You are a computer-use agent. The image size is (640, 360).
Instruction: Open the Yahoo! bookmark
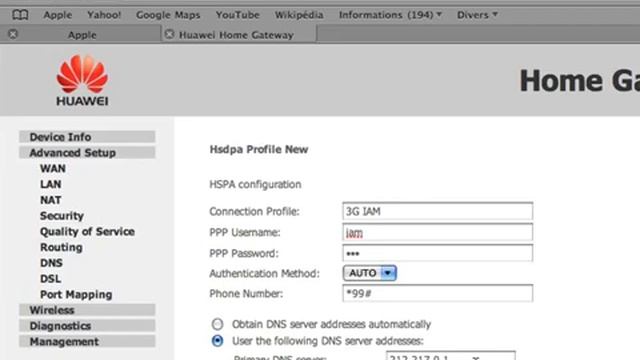pyautogui.click(x=104, y=15)
